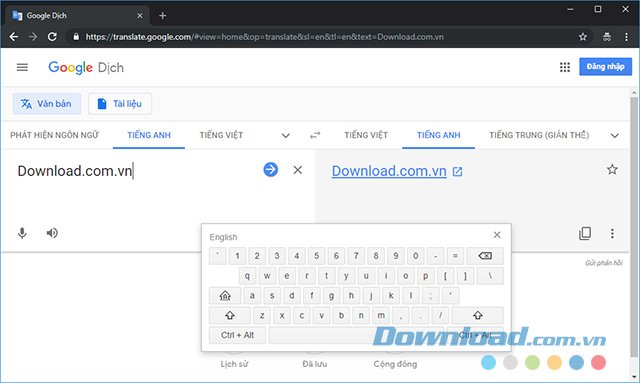Screen dimensions: 640x383
Task: Select the Tiếng Trung (Giản Thể) target tab
Action: click(x=539, y=135)
